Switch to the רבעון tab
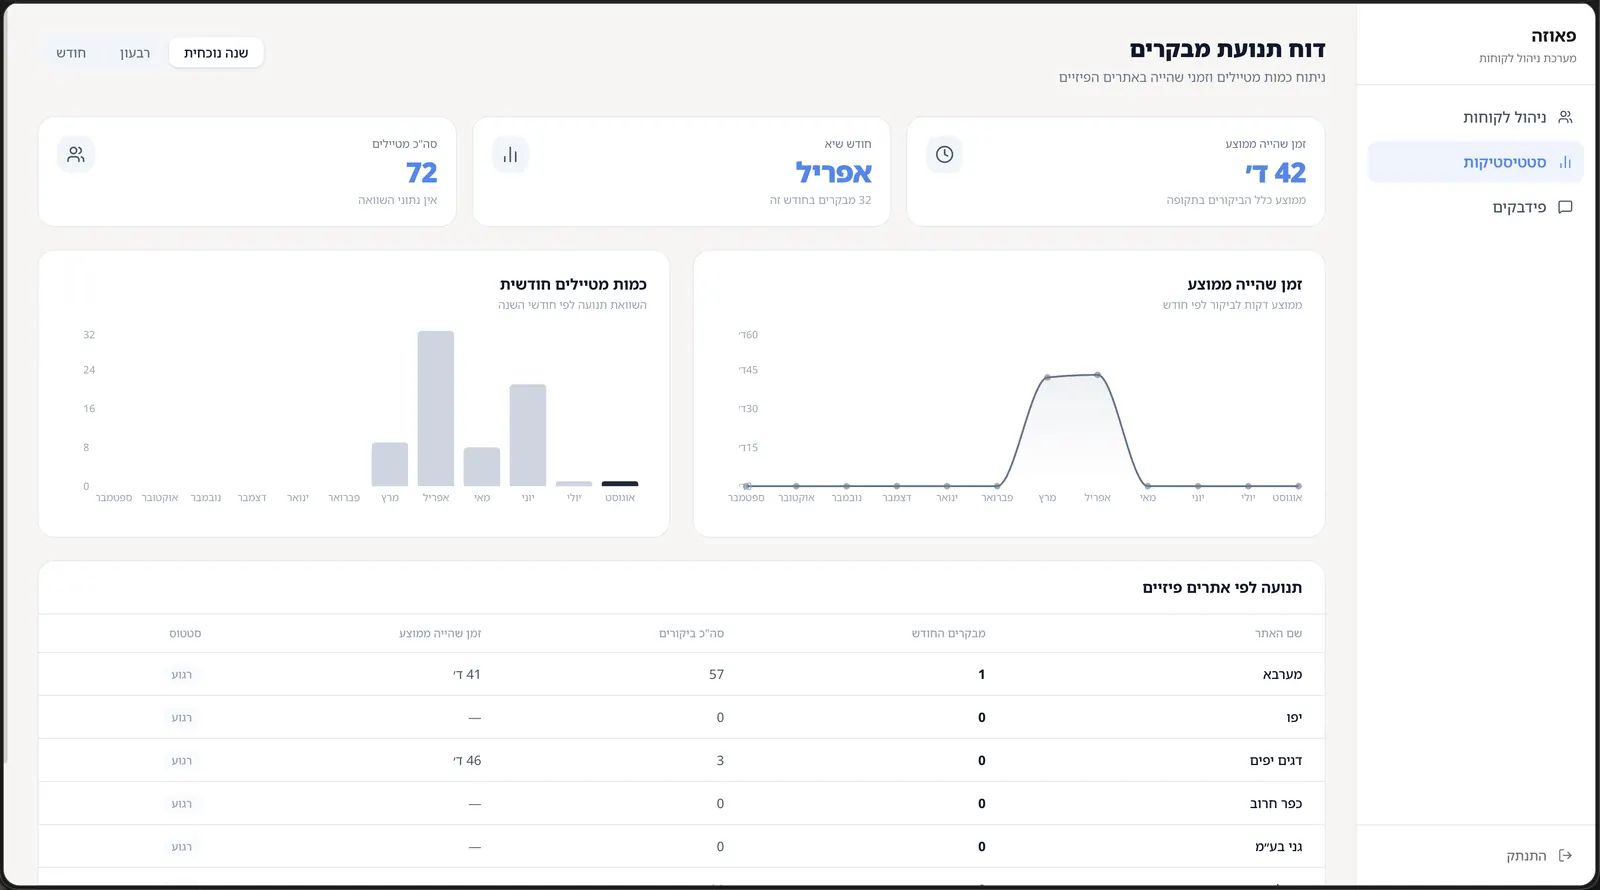The height and width of the screenshot is (890, 1600). click(135, 53)
